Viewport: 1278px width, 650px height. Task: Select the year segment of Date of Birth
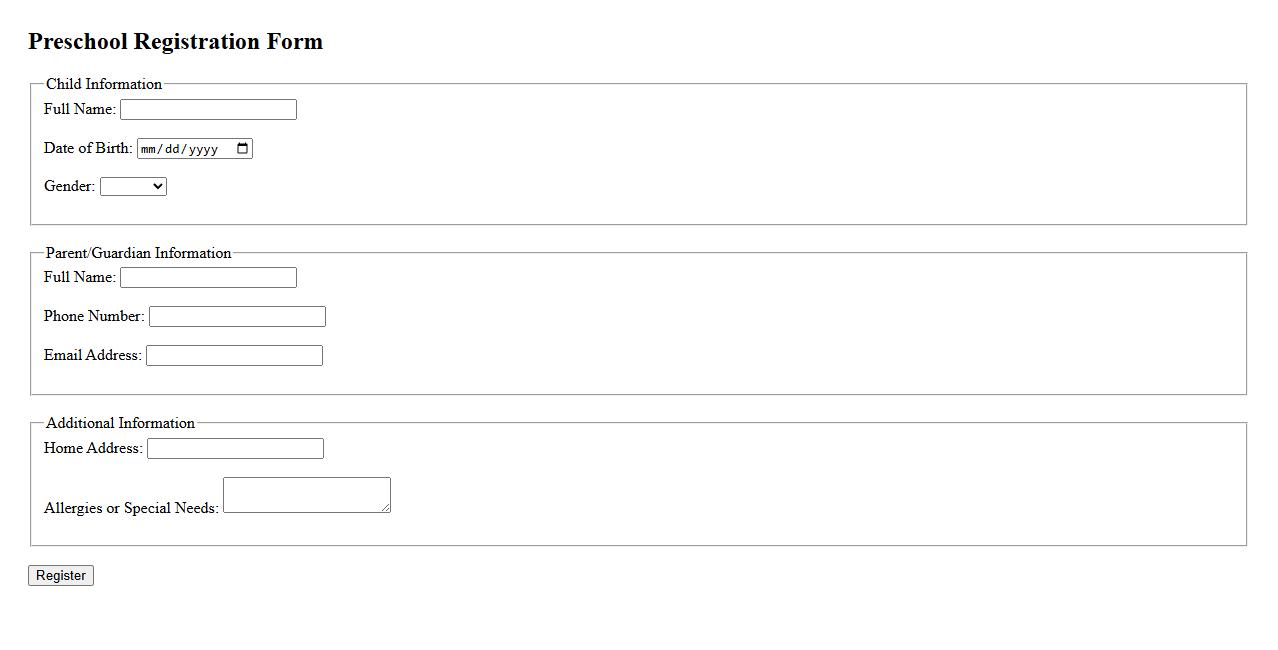pyautogui.click(x=203, y=150)
